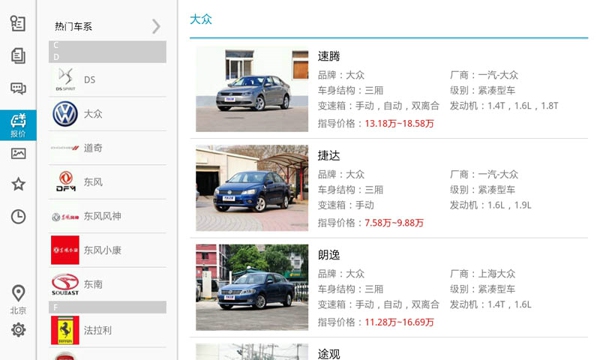Open the 速腾 car photo
Image resolution: width=600 pixels, height=360 pixels.
click(252, 89)
